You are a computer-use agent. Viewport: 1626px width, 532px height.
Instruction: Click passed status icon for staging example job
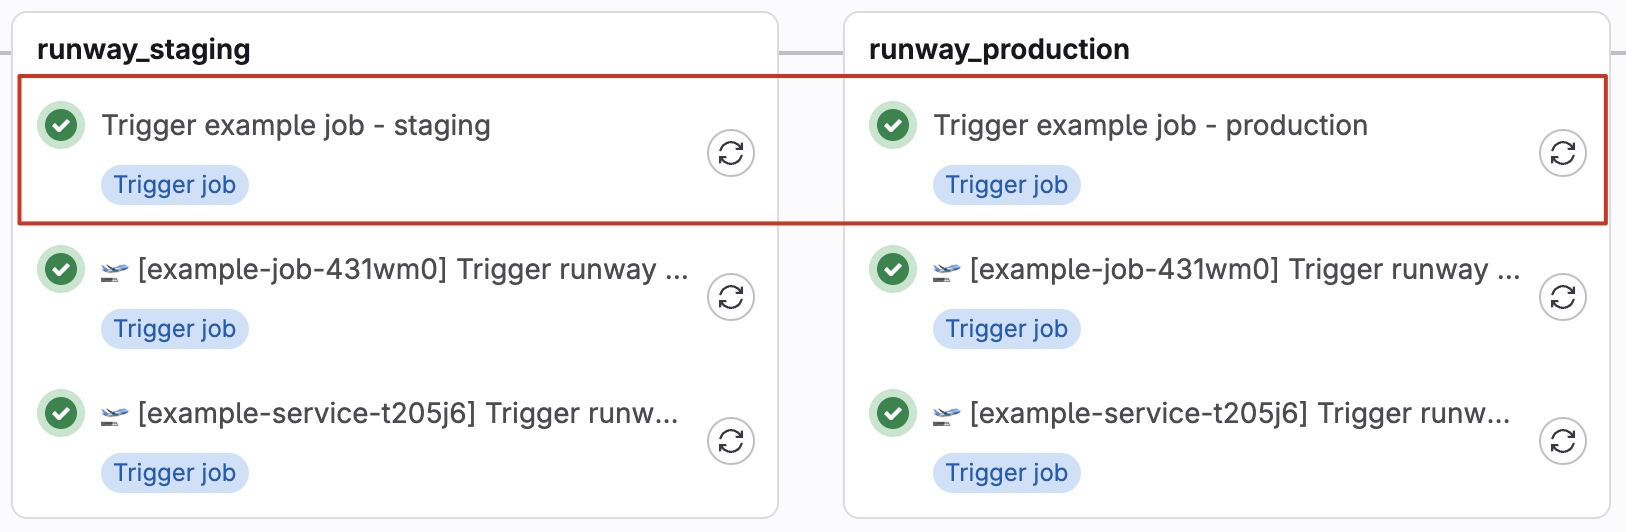click(x=61, y=125)
